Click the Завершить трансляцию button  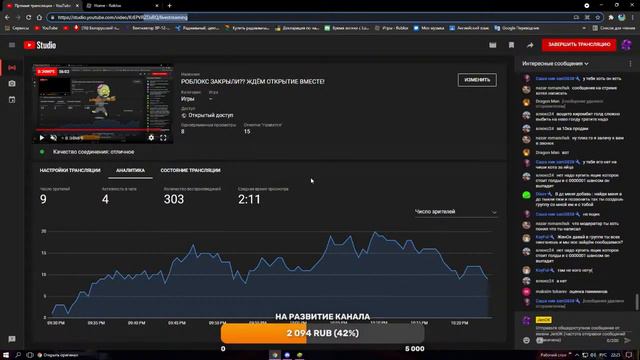coord(579,44)
